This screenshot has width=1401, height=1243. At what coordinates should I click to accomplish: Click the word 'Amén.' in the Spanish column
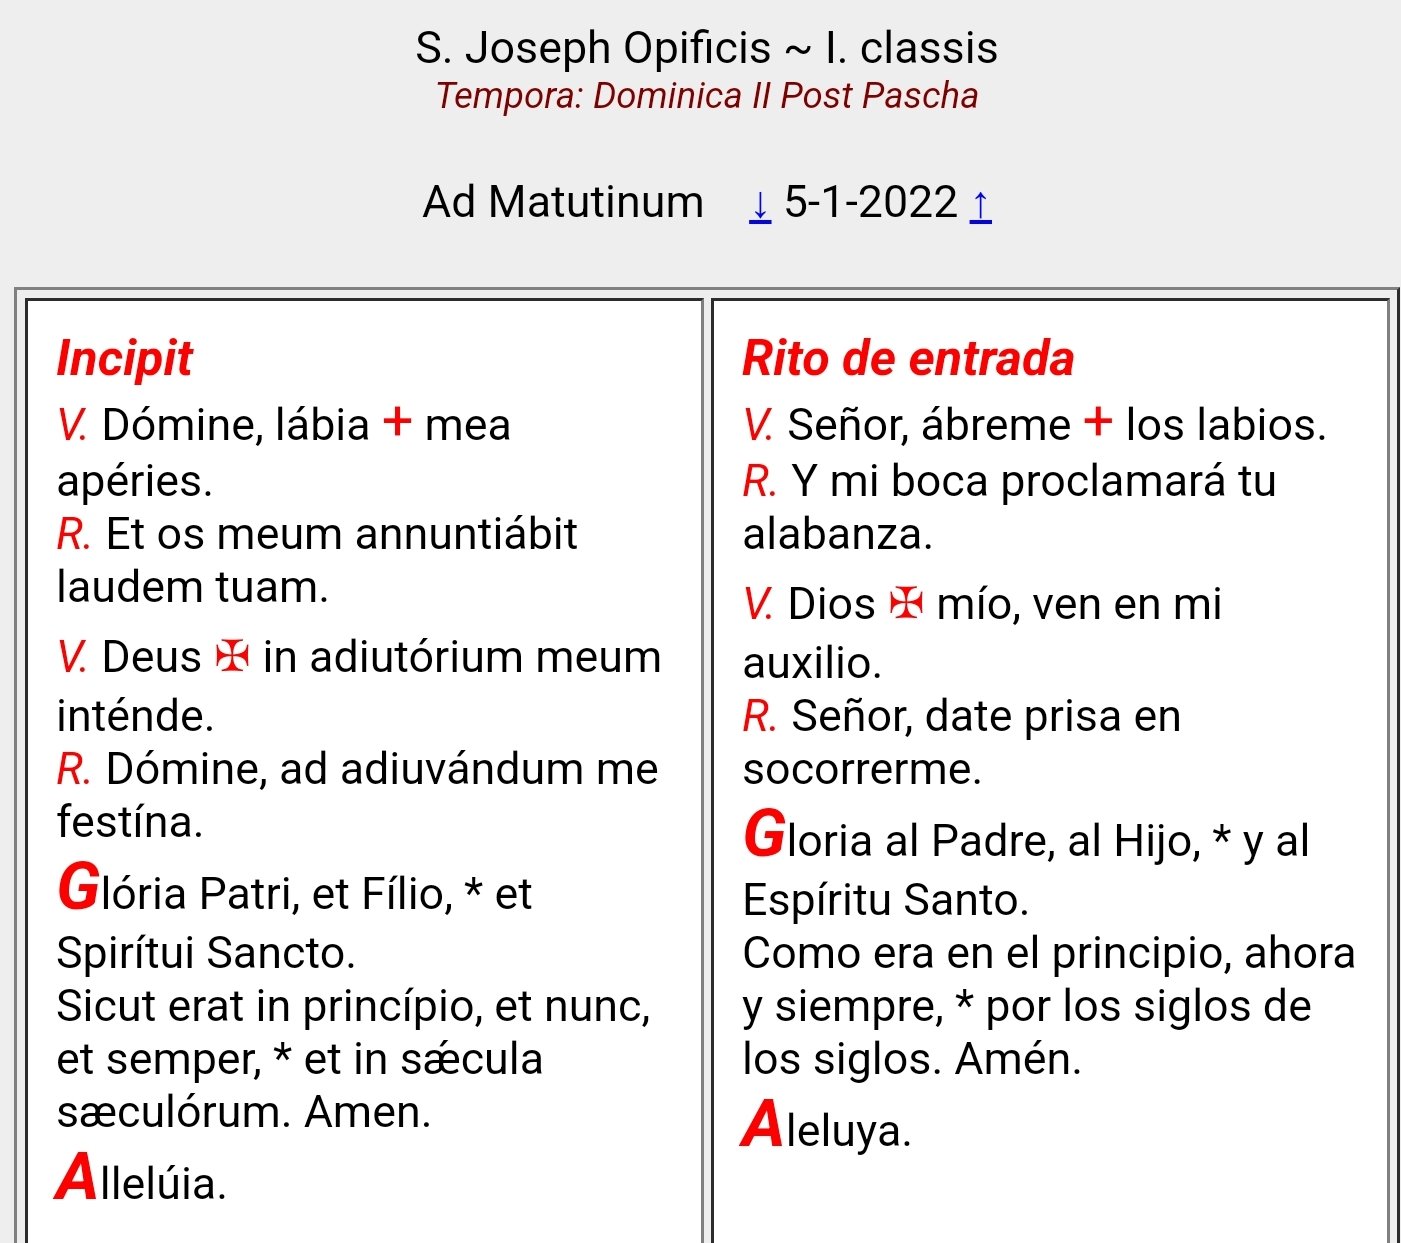pos(1018,1059)
